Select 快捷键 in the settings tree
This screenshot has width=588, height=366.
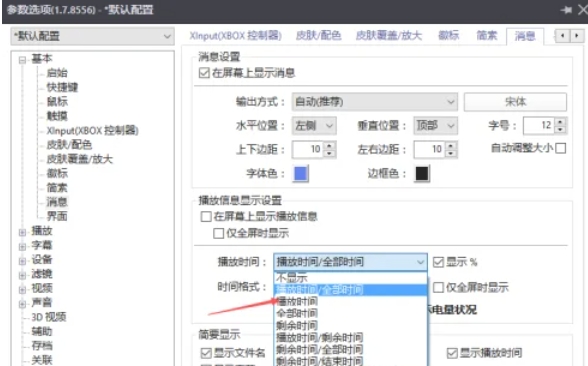click(62, 87)
